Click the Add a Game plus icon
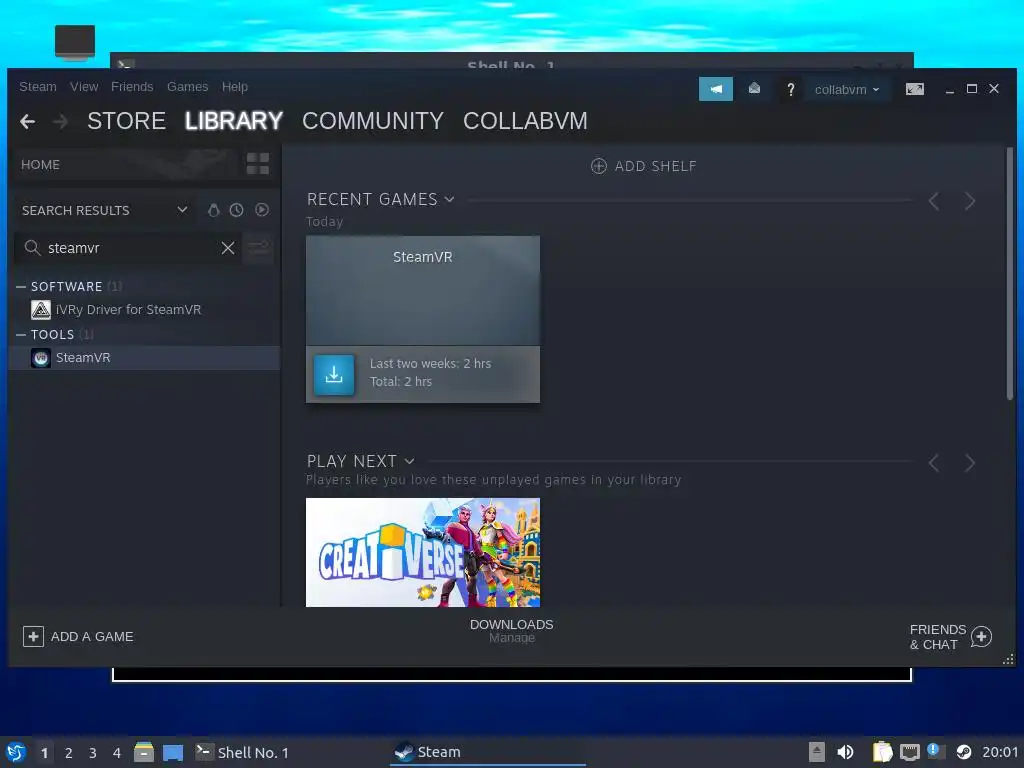This screenshot has height=768, width=1024. pyautogui.click(x=33, y=636)
